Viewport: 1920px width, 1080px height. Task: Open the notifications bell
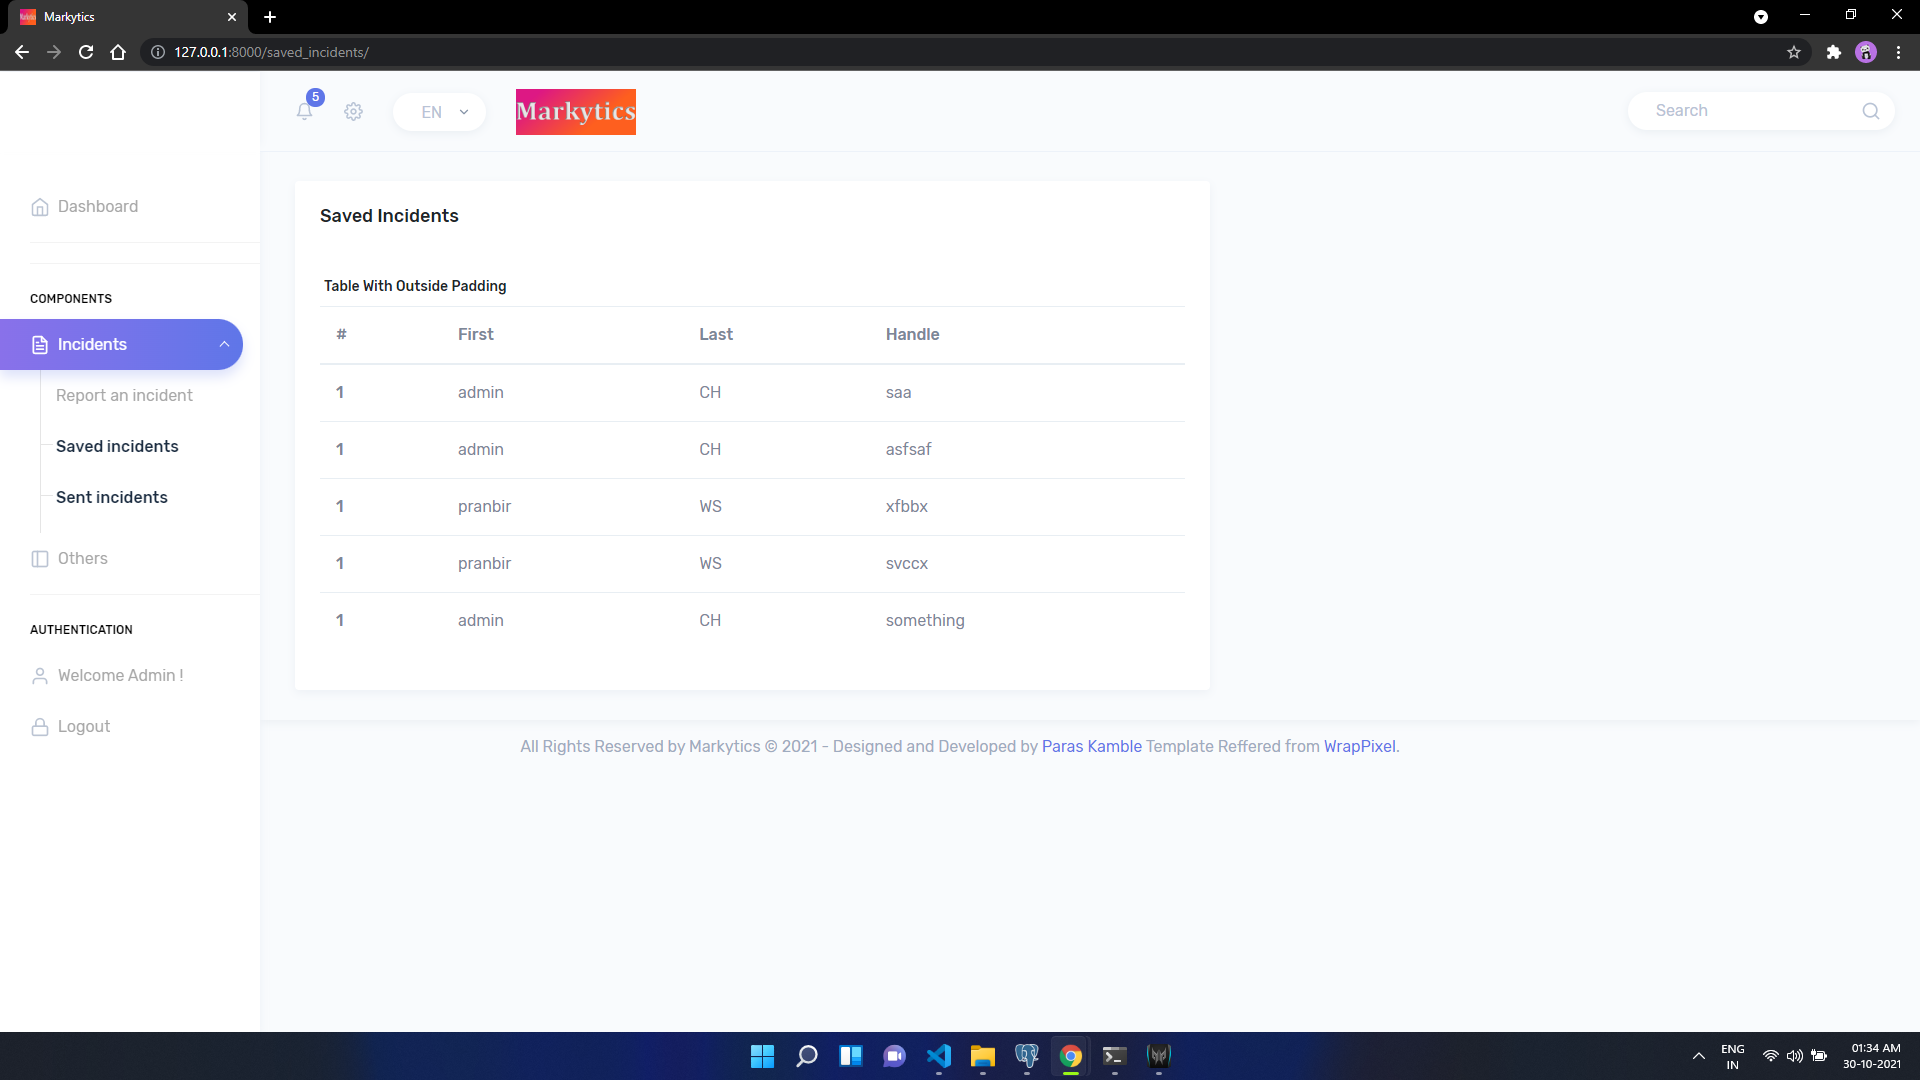click(x=305, y=112)
